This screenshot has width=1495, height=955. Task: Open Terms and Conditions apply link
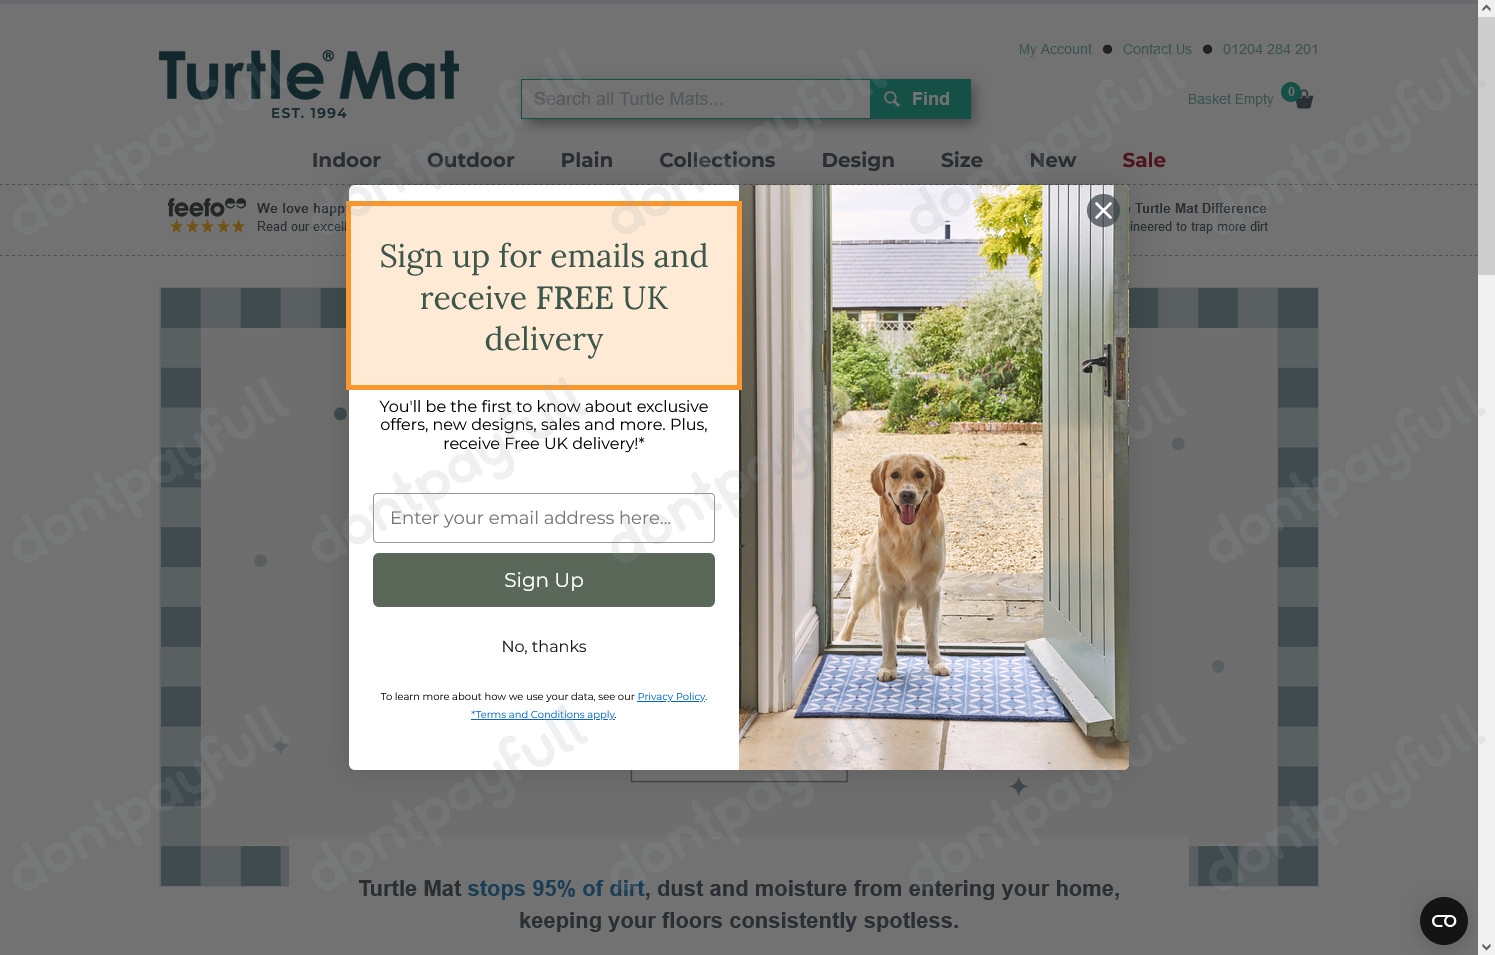544,715
